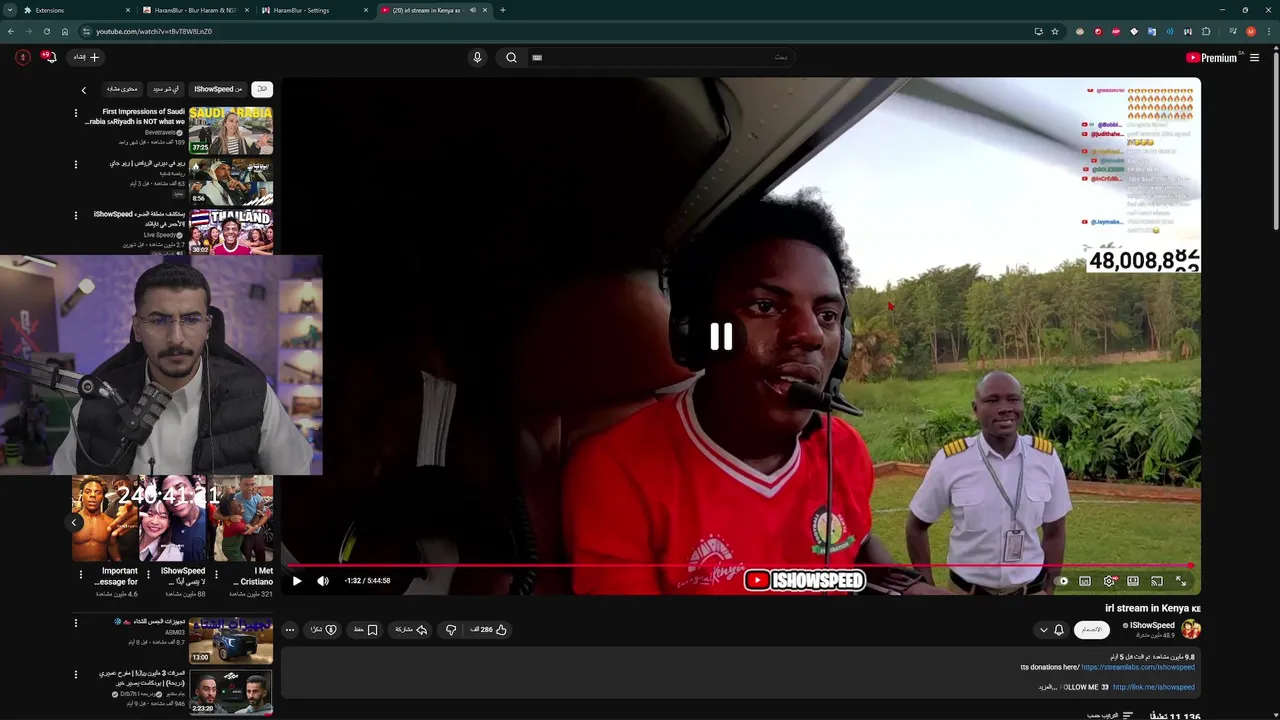
Task: Open options menu for the 'I Met Cristiano' short
Action: click(x=217, y=575)
